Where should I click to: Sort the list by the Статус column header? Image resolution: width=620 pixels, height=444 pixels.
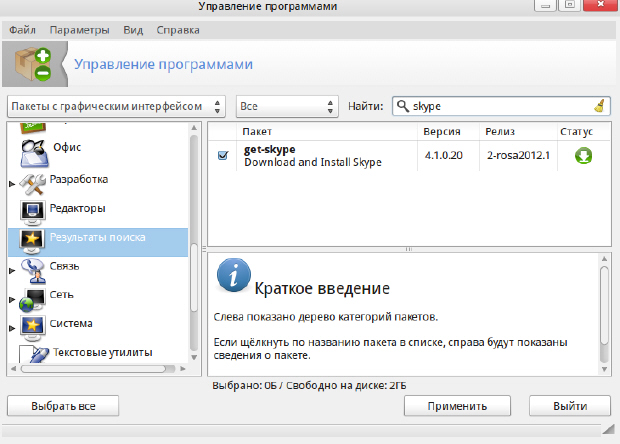(x=584, y=132)
